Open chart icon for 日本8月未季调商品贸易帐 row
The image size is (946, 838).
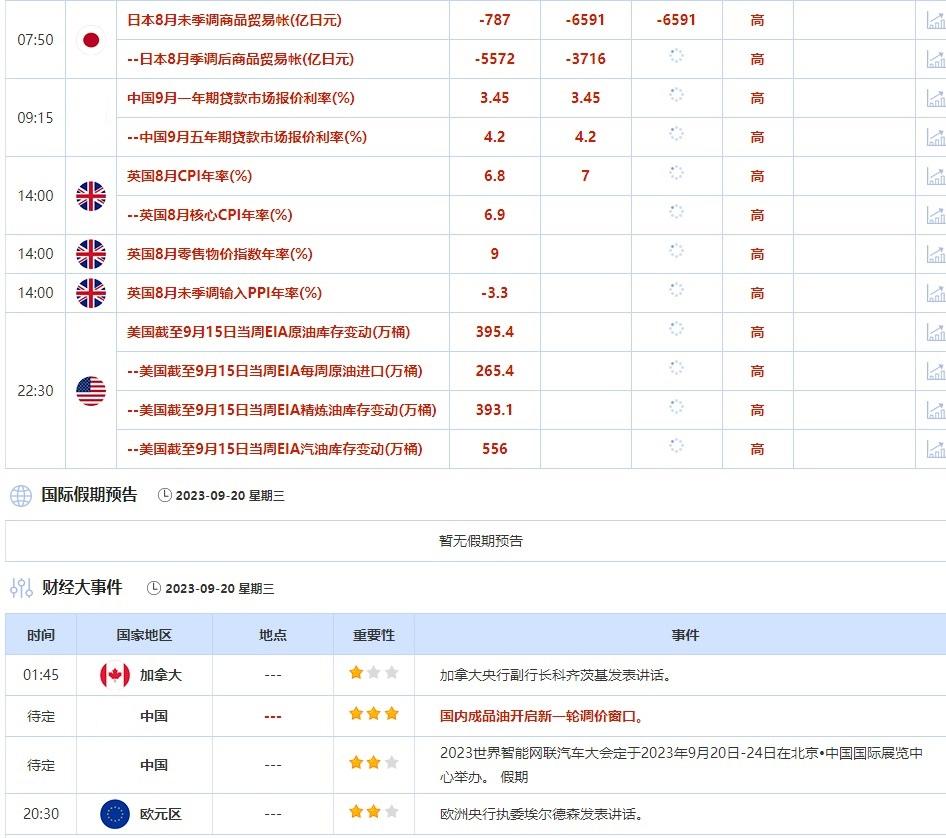point(936,20)
